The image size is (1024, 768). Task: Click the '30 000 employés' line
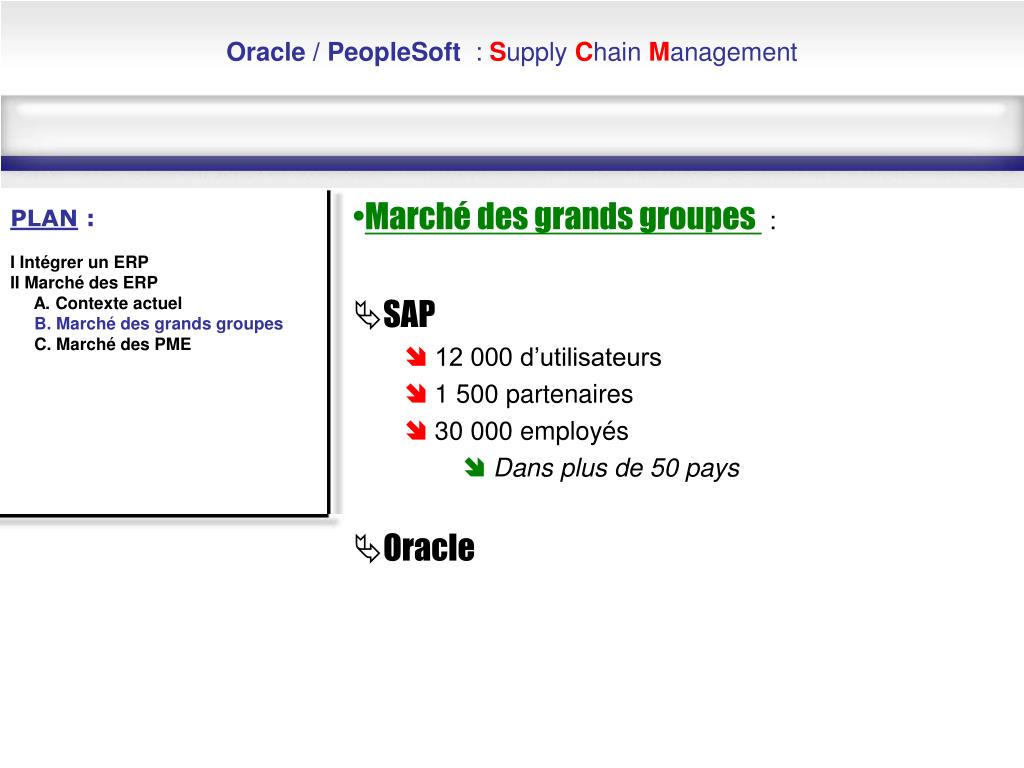pyautogui.click(x=532, y=431)
